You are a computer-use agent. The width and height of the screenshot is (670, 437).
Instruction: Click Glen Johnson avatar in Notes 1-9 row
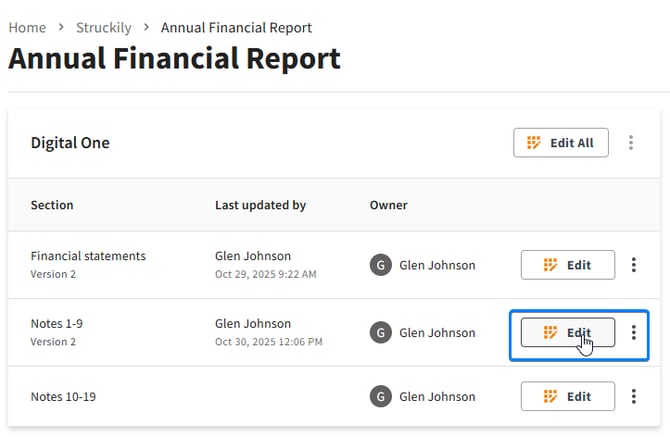(x=380, y=333)
